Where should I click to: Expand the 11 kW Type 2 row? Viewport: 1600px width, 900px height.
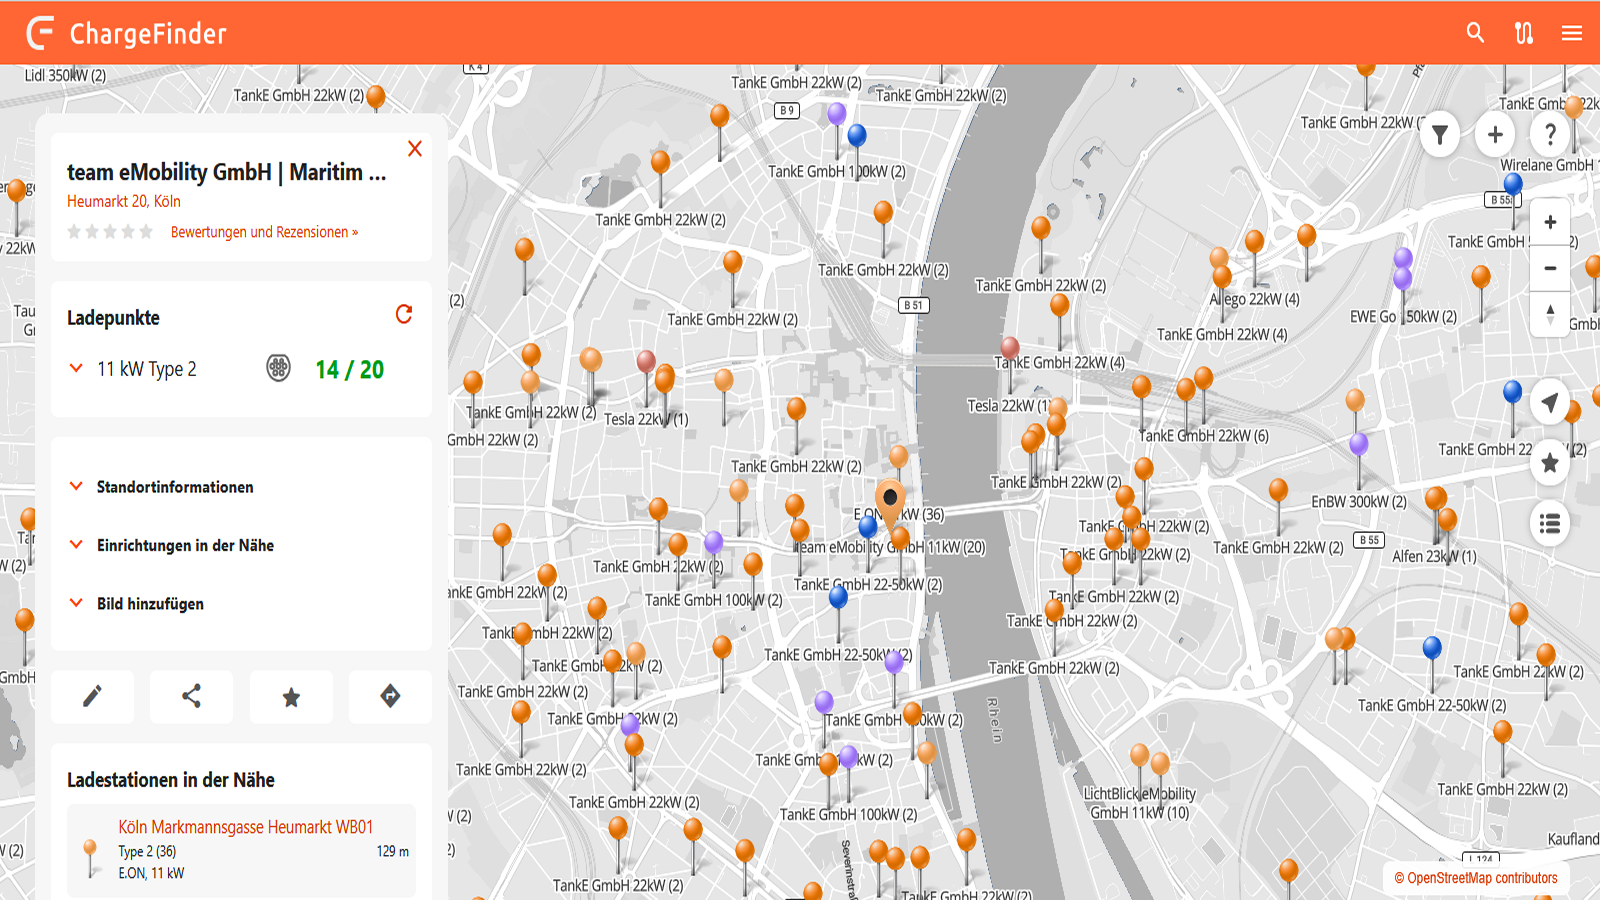[76, 368]
